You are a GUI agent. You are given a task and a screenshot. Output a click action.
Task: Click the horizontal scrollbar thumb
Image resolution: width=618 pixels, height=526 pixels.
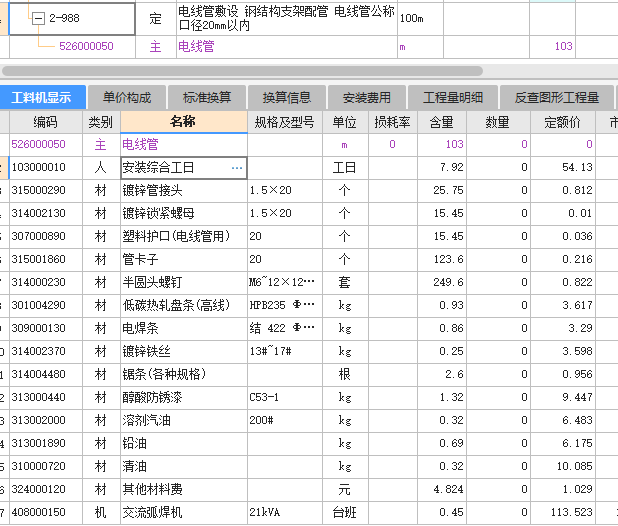pos(242,71)
